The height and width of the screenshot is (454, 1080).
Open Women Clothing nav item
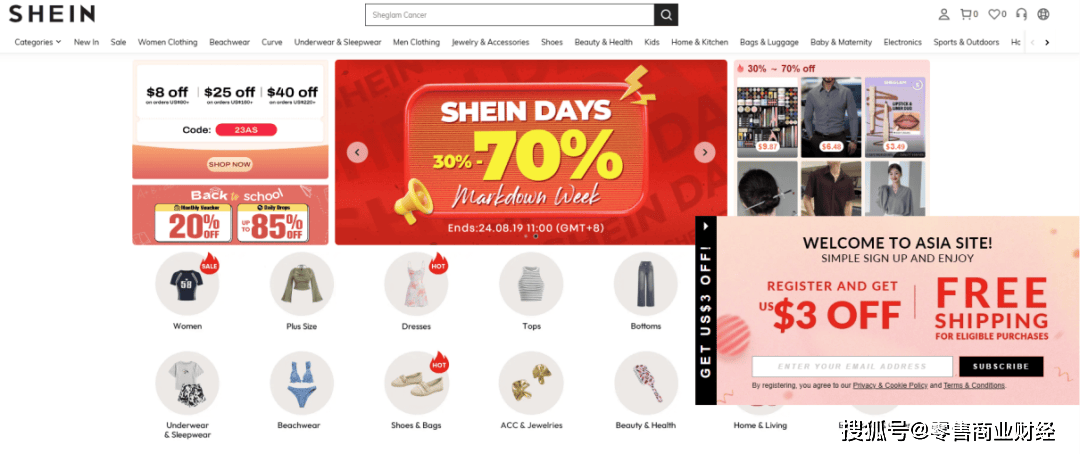(167, 42)
